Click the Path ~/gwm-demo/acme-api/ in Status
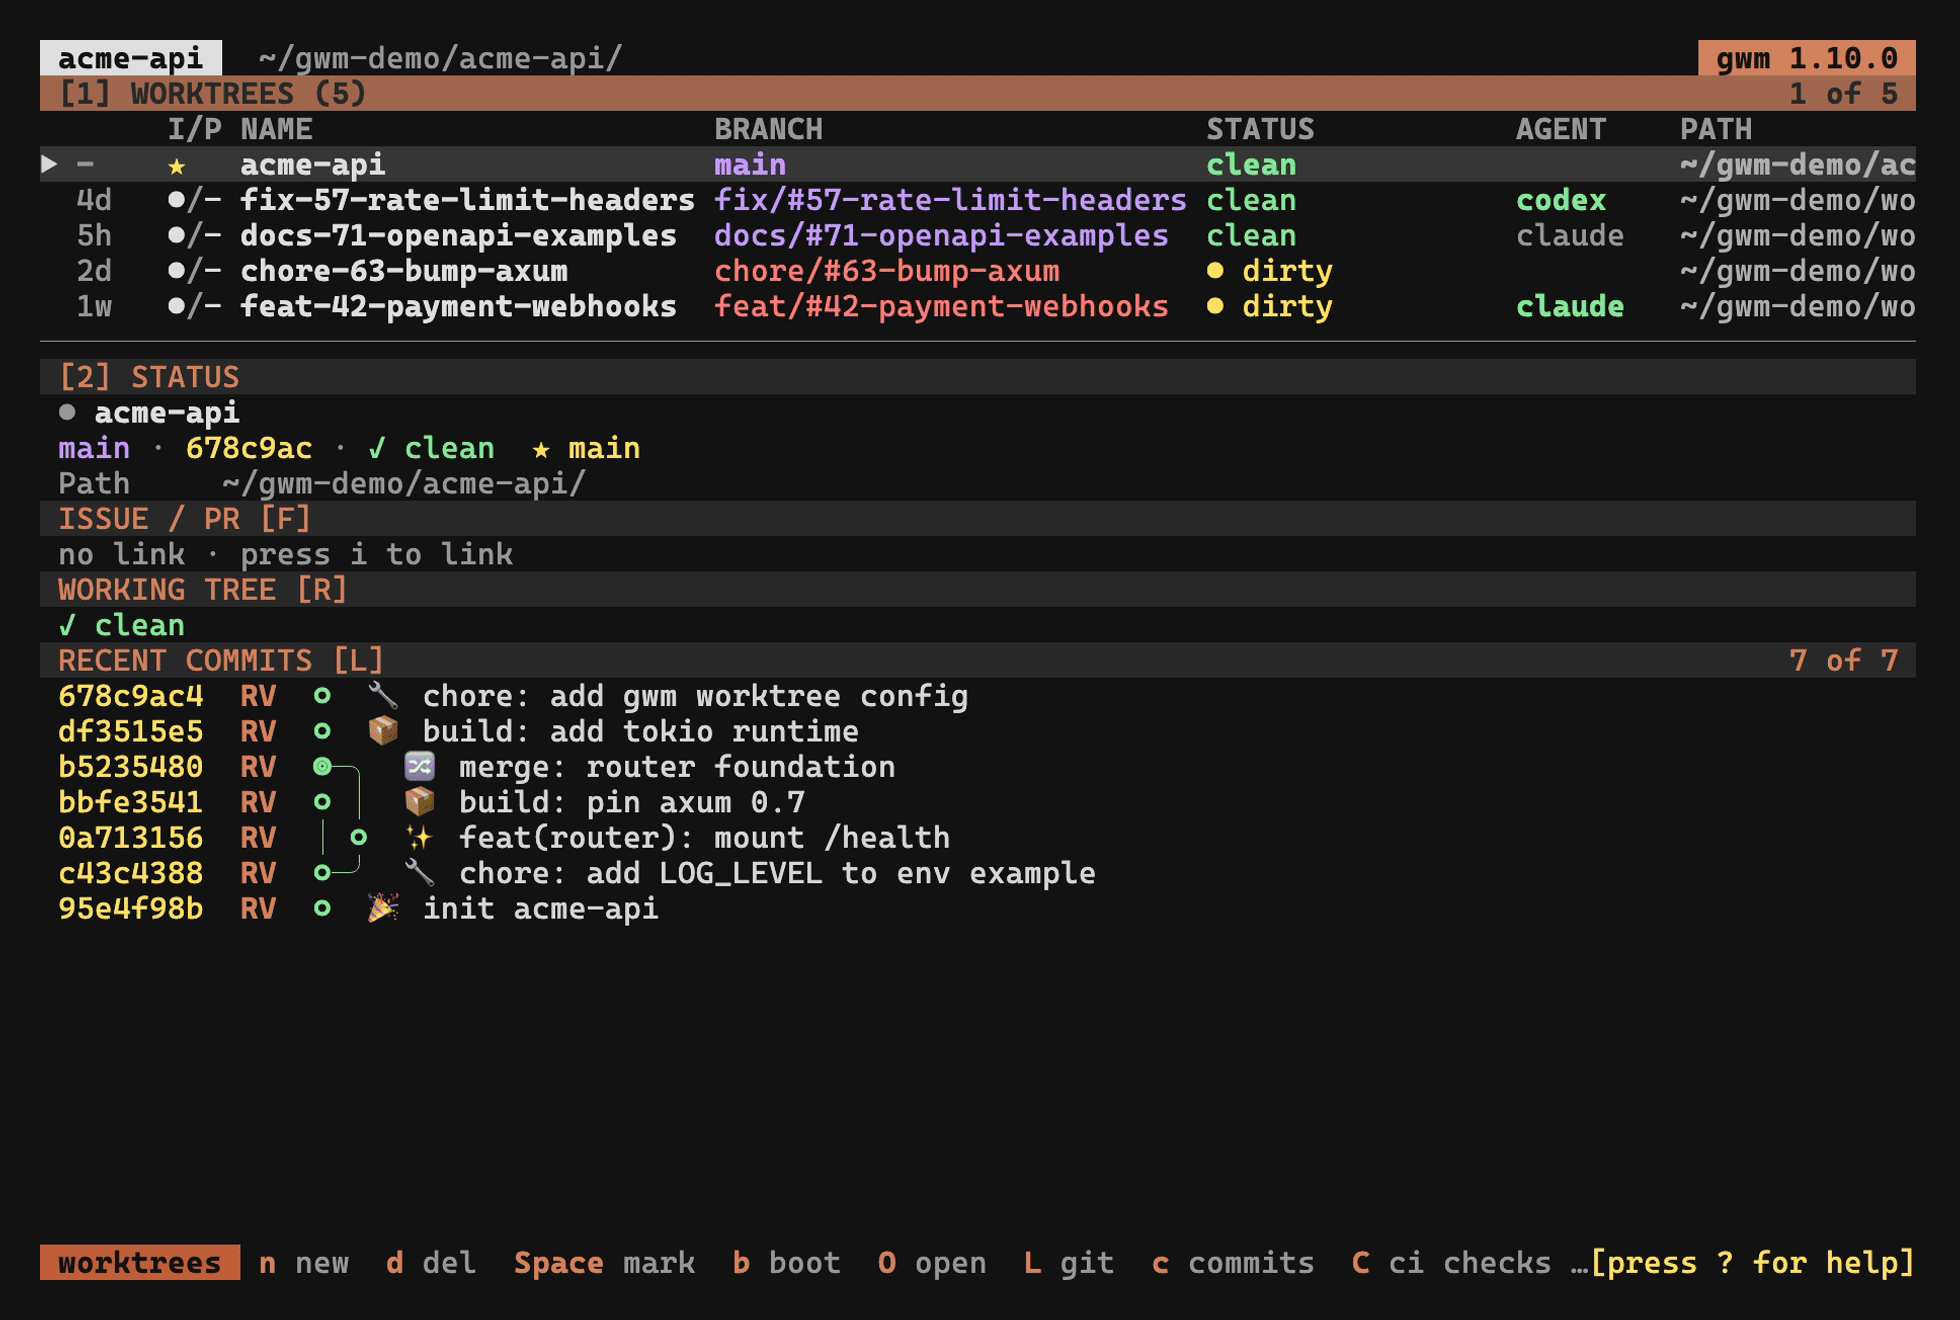Screen dimensions: 1960x1320 (x=322, y=484)
